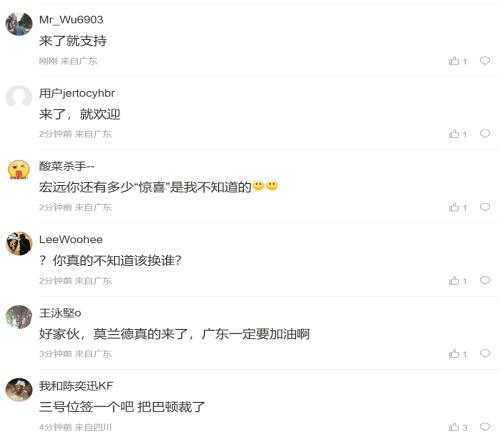
Task: Open the username link 用户jertocyhbr
Action: (x=77, y=93)
